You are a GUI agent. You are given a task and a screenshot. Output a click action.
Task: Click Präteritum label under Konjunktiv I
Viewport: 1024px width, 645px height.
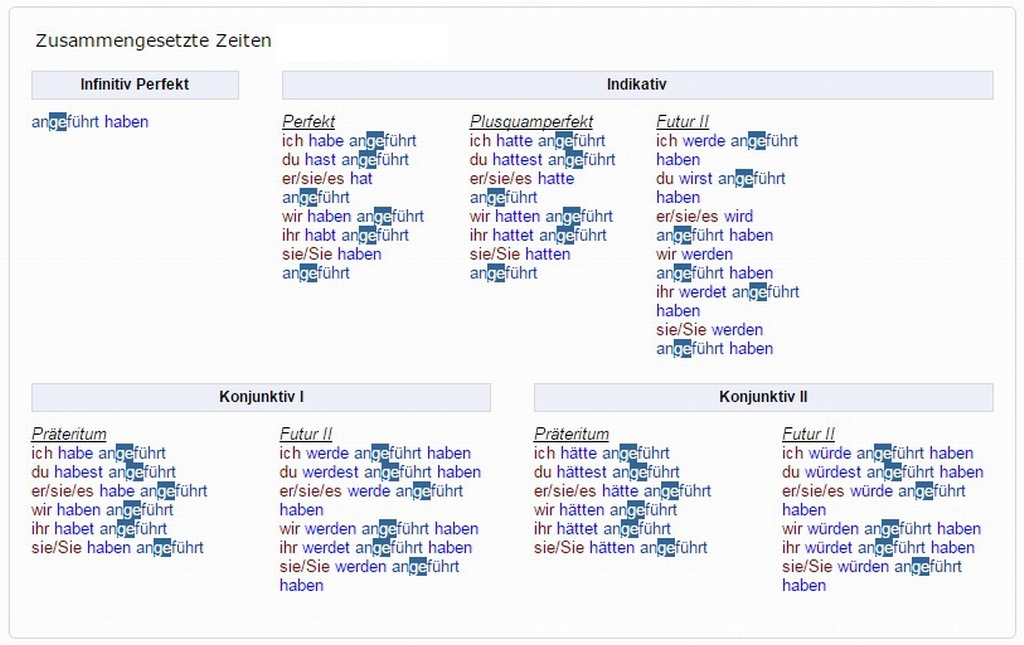point(68,434)
